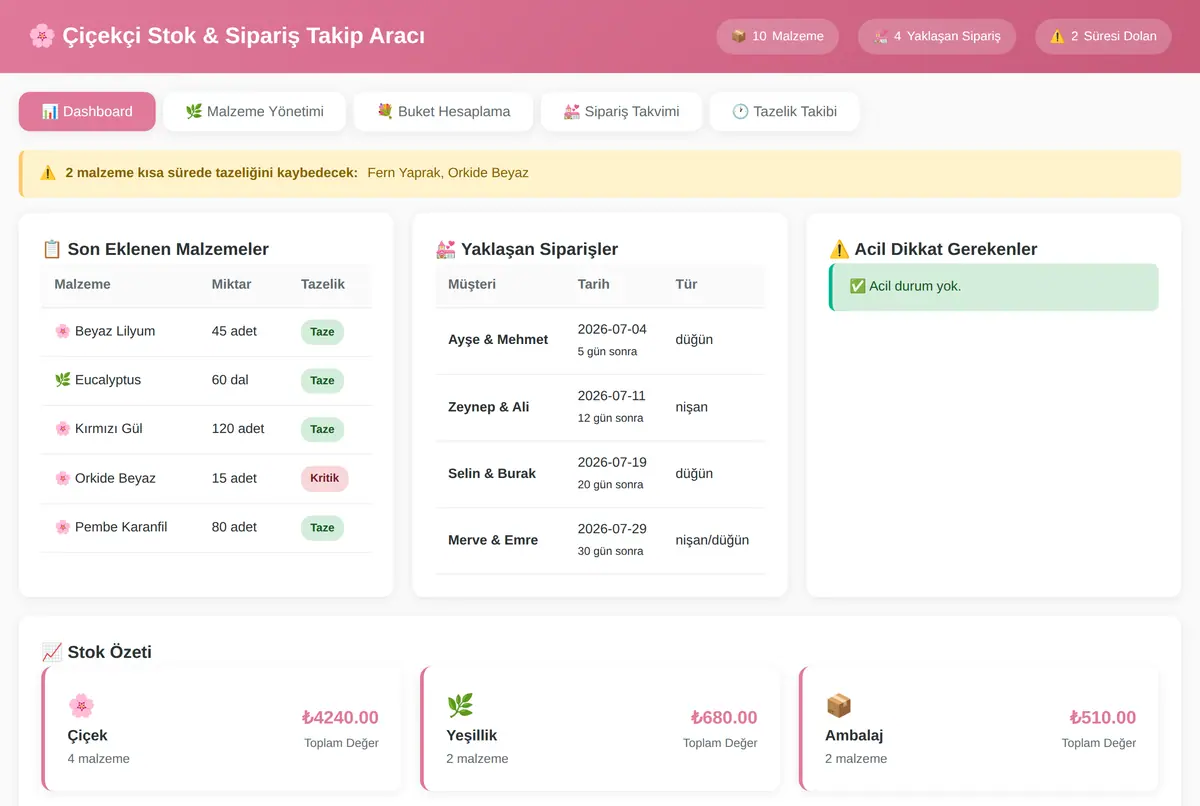Select the Kırmızı Gül material row
1200x806 pixels.
point(206,429)
